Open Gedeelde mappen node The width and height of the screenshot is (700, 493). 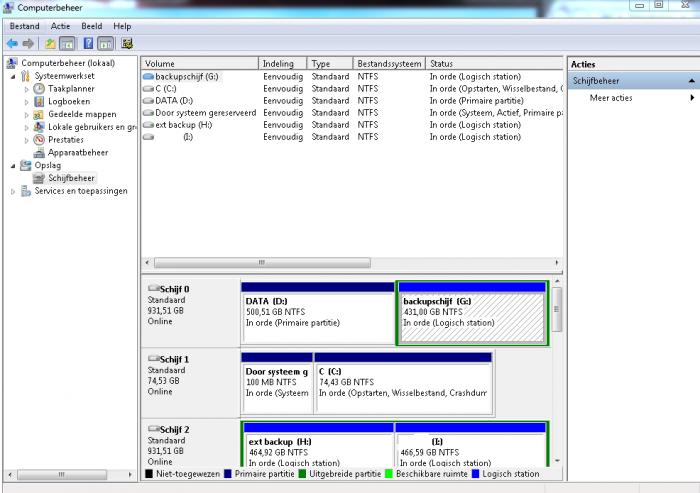[x=81, y=114]
